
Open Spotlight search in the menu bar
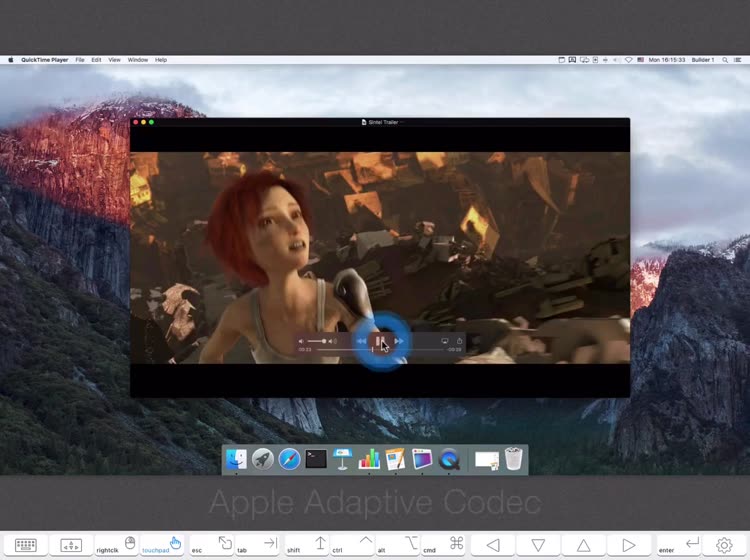pos(725,60)
